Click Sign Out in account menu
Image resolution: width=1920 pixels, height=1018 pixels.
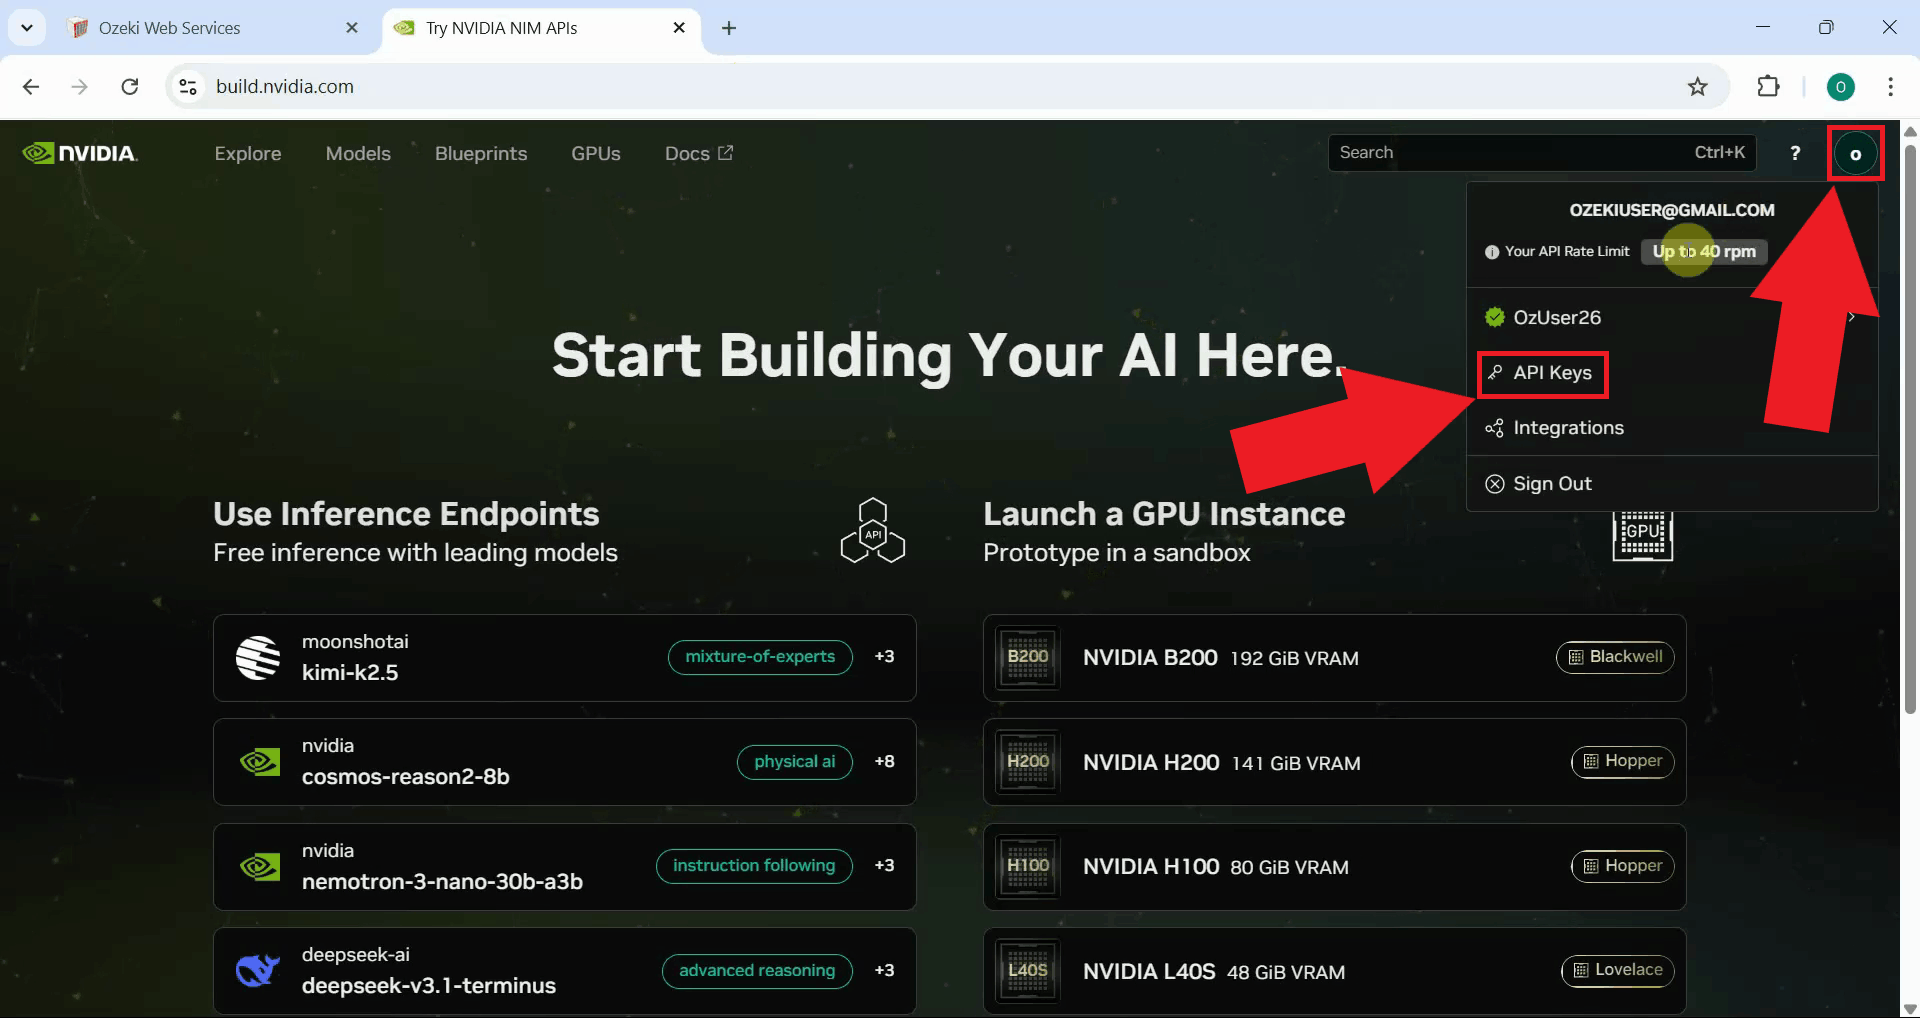(1552, 484)
